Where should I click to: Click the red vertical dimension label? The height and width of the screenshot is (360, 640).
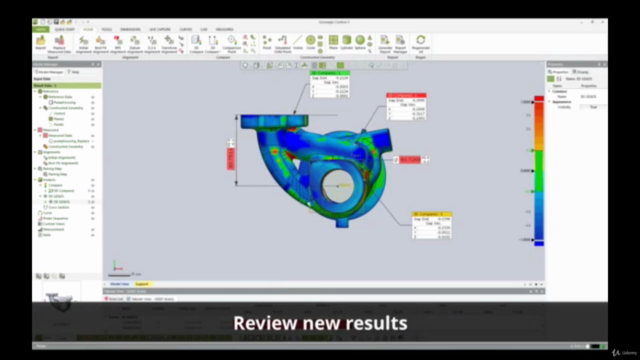[231, 159]
